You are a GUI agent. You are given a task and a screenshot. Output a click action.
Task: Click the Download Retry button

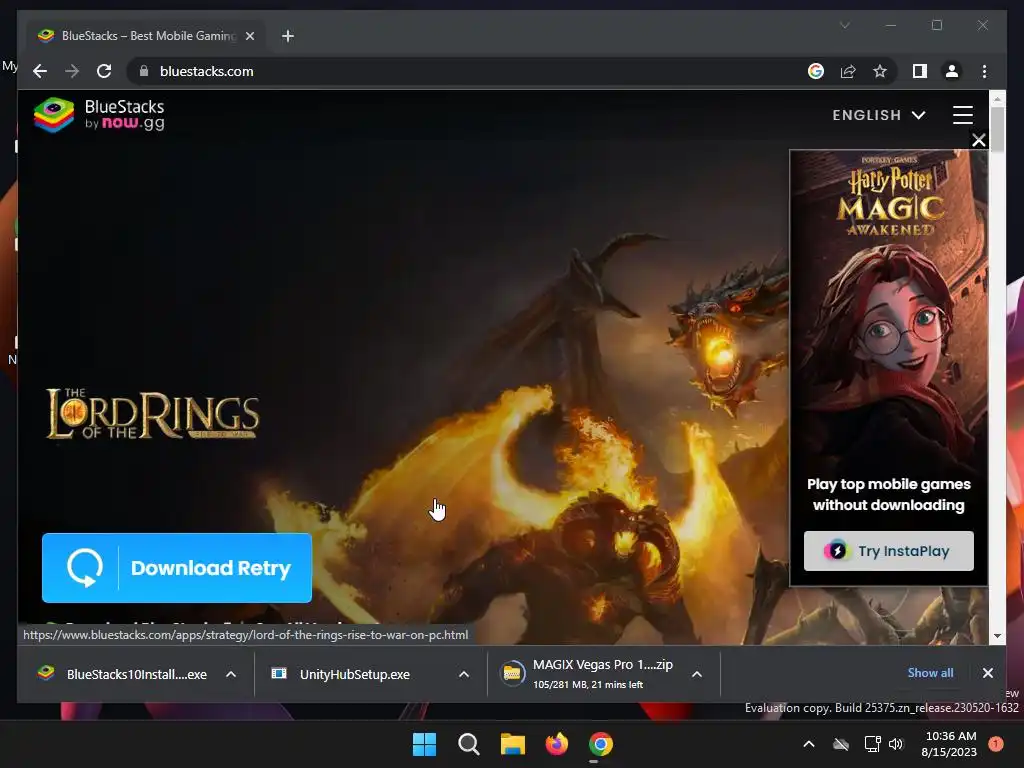177,568
